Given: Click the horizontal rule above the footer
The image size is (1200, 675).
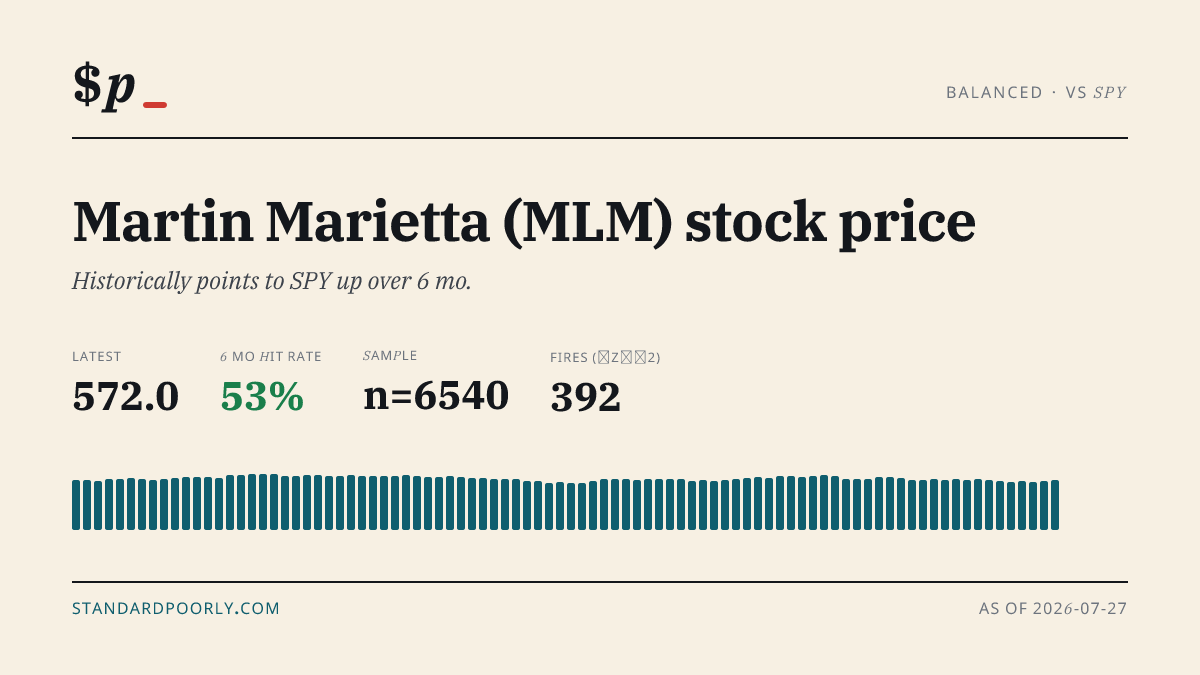Looking at the screenshot, I should click(x=600, y=581).
